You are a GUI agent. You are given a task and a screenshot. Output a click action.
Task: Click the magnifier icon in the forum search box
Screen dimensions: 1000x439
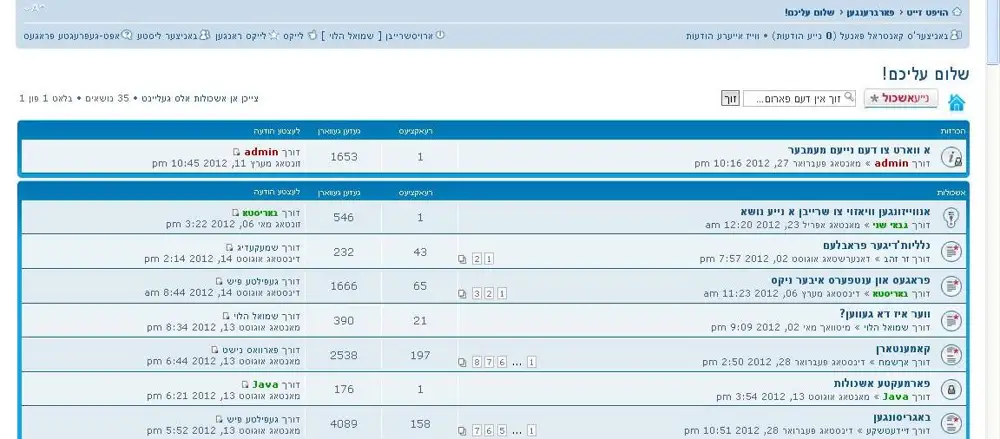pos(849,98)
